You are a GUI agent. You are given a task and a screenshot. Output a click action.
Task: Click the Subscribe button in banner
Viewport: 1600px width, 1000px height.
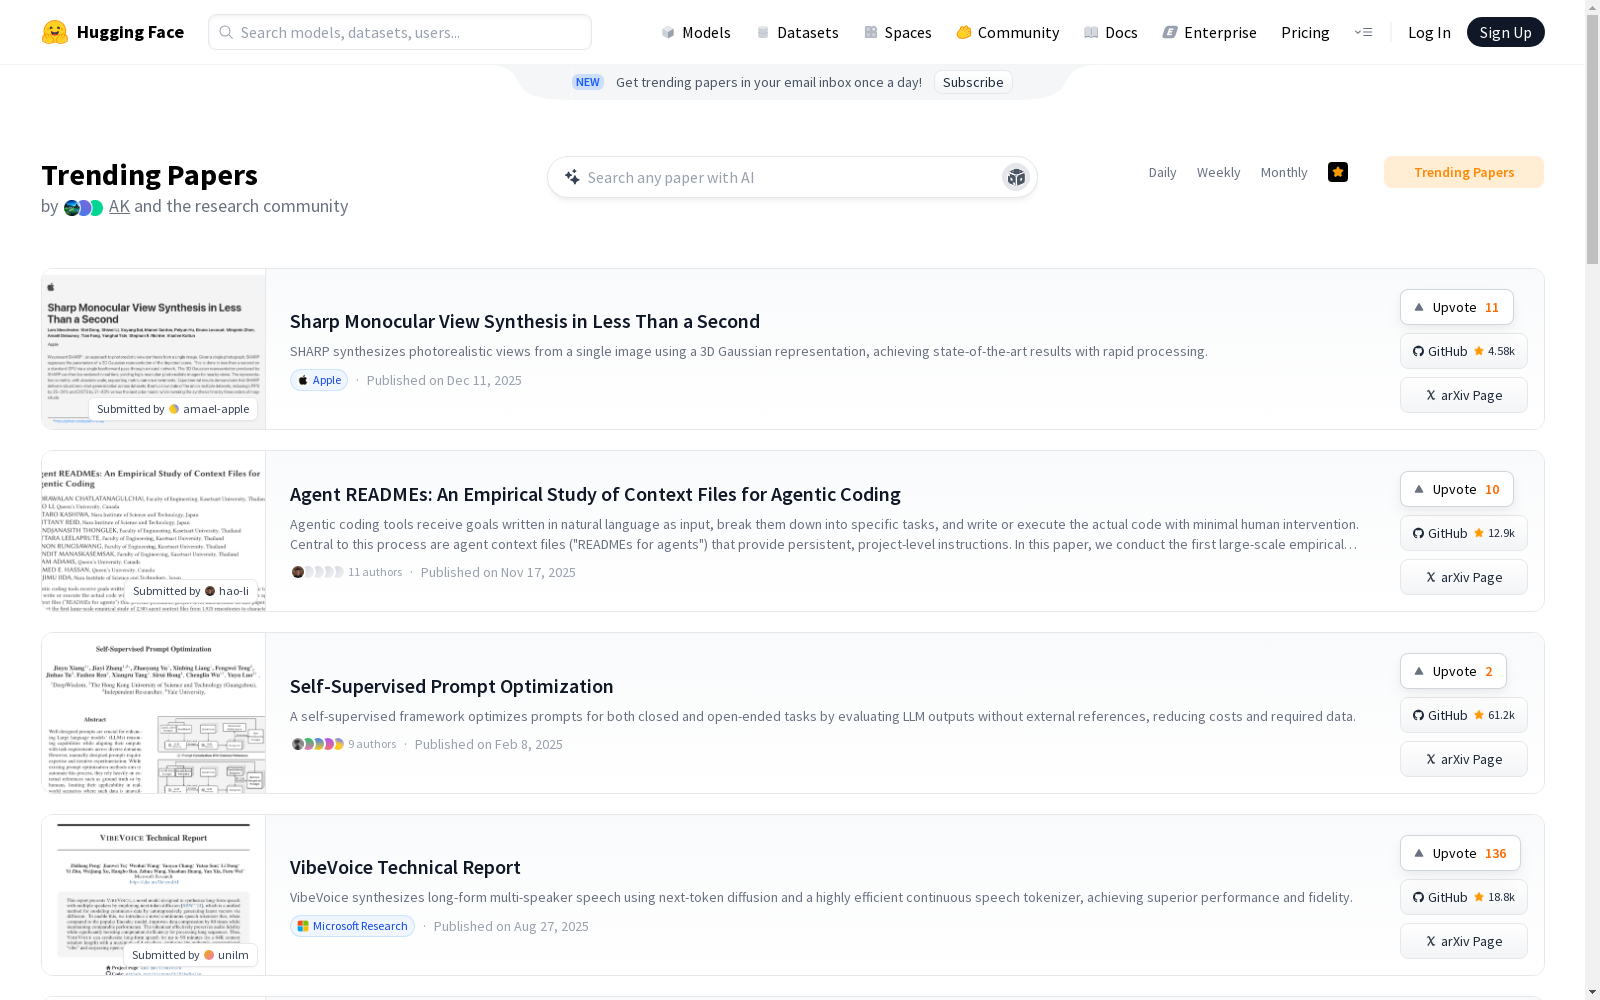[972, 82]
